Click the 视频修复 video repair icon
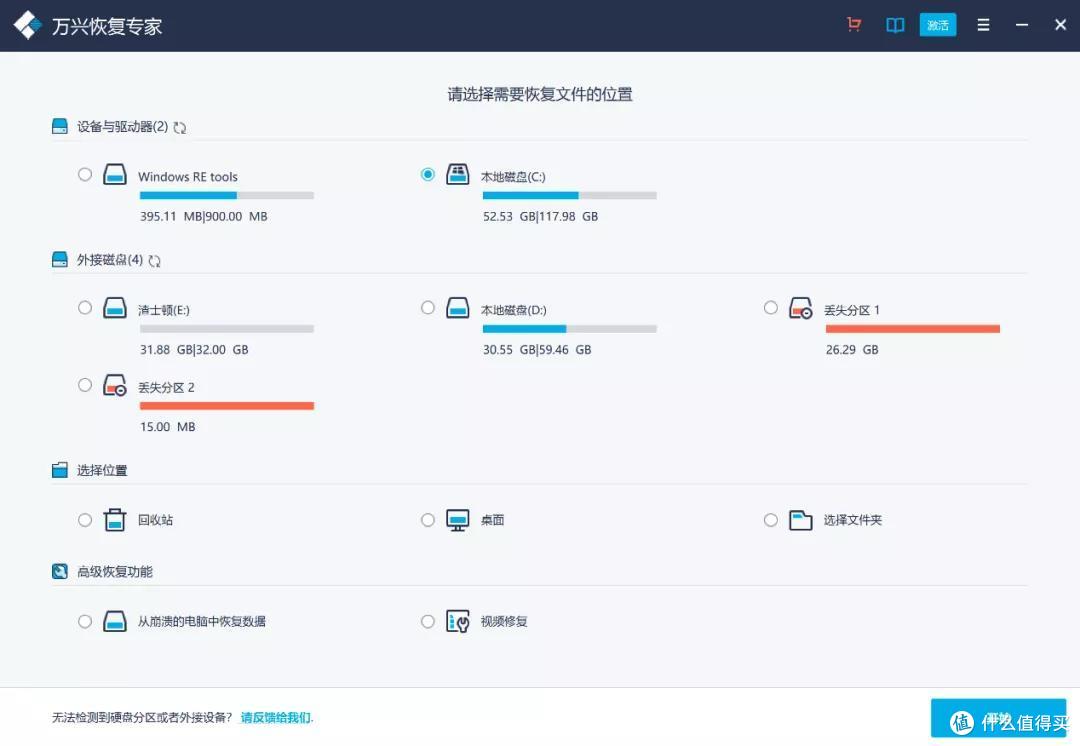This screenshot has width=1080, height=746. pos(458,621)
